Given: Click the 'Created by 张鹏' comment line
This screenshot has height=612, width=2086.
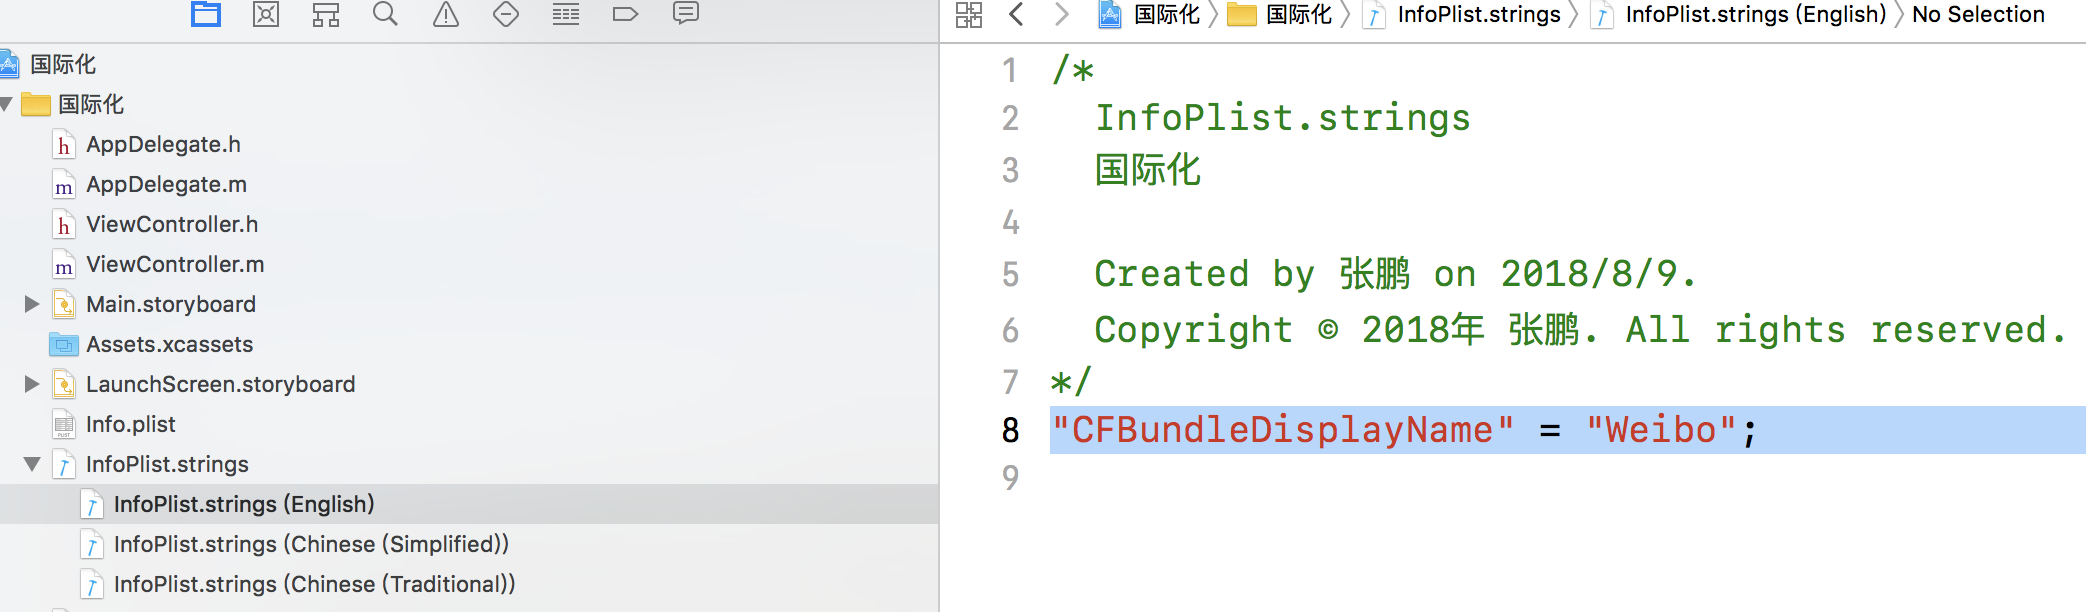Looking at the screenshot, I should [1395, 274].
